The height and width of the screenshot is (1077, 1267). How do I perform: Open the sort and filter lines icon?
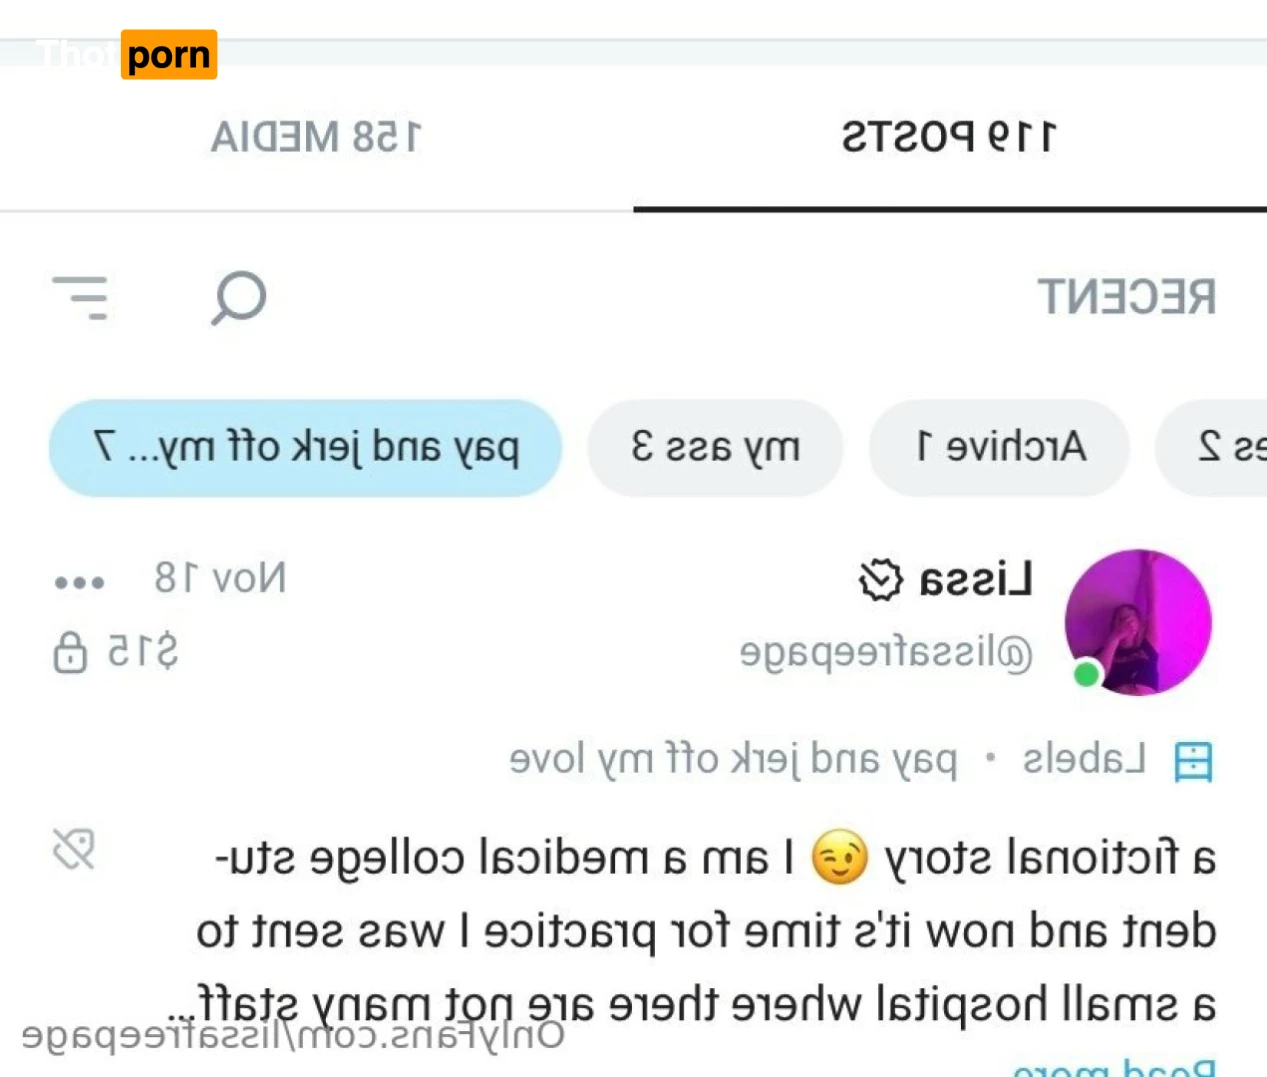click(81, 298)
